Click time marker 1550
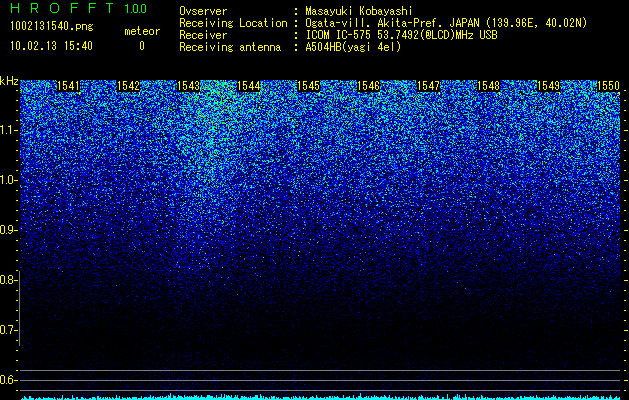The height and width of the screenshot is (400, 629). [609, 86]
